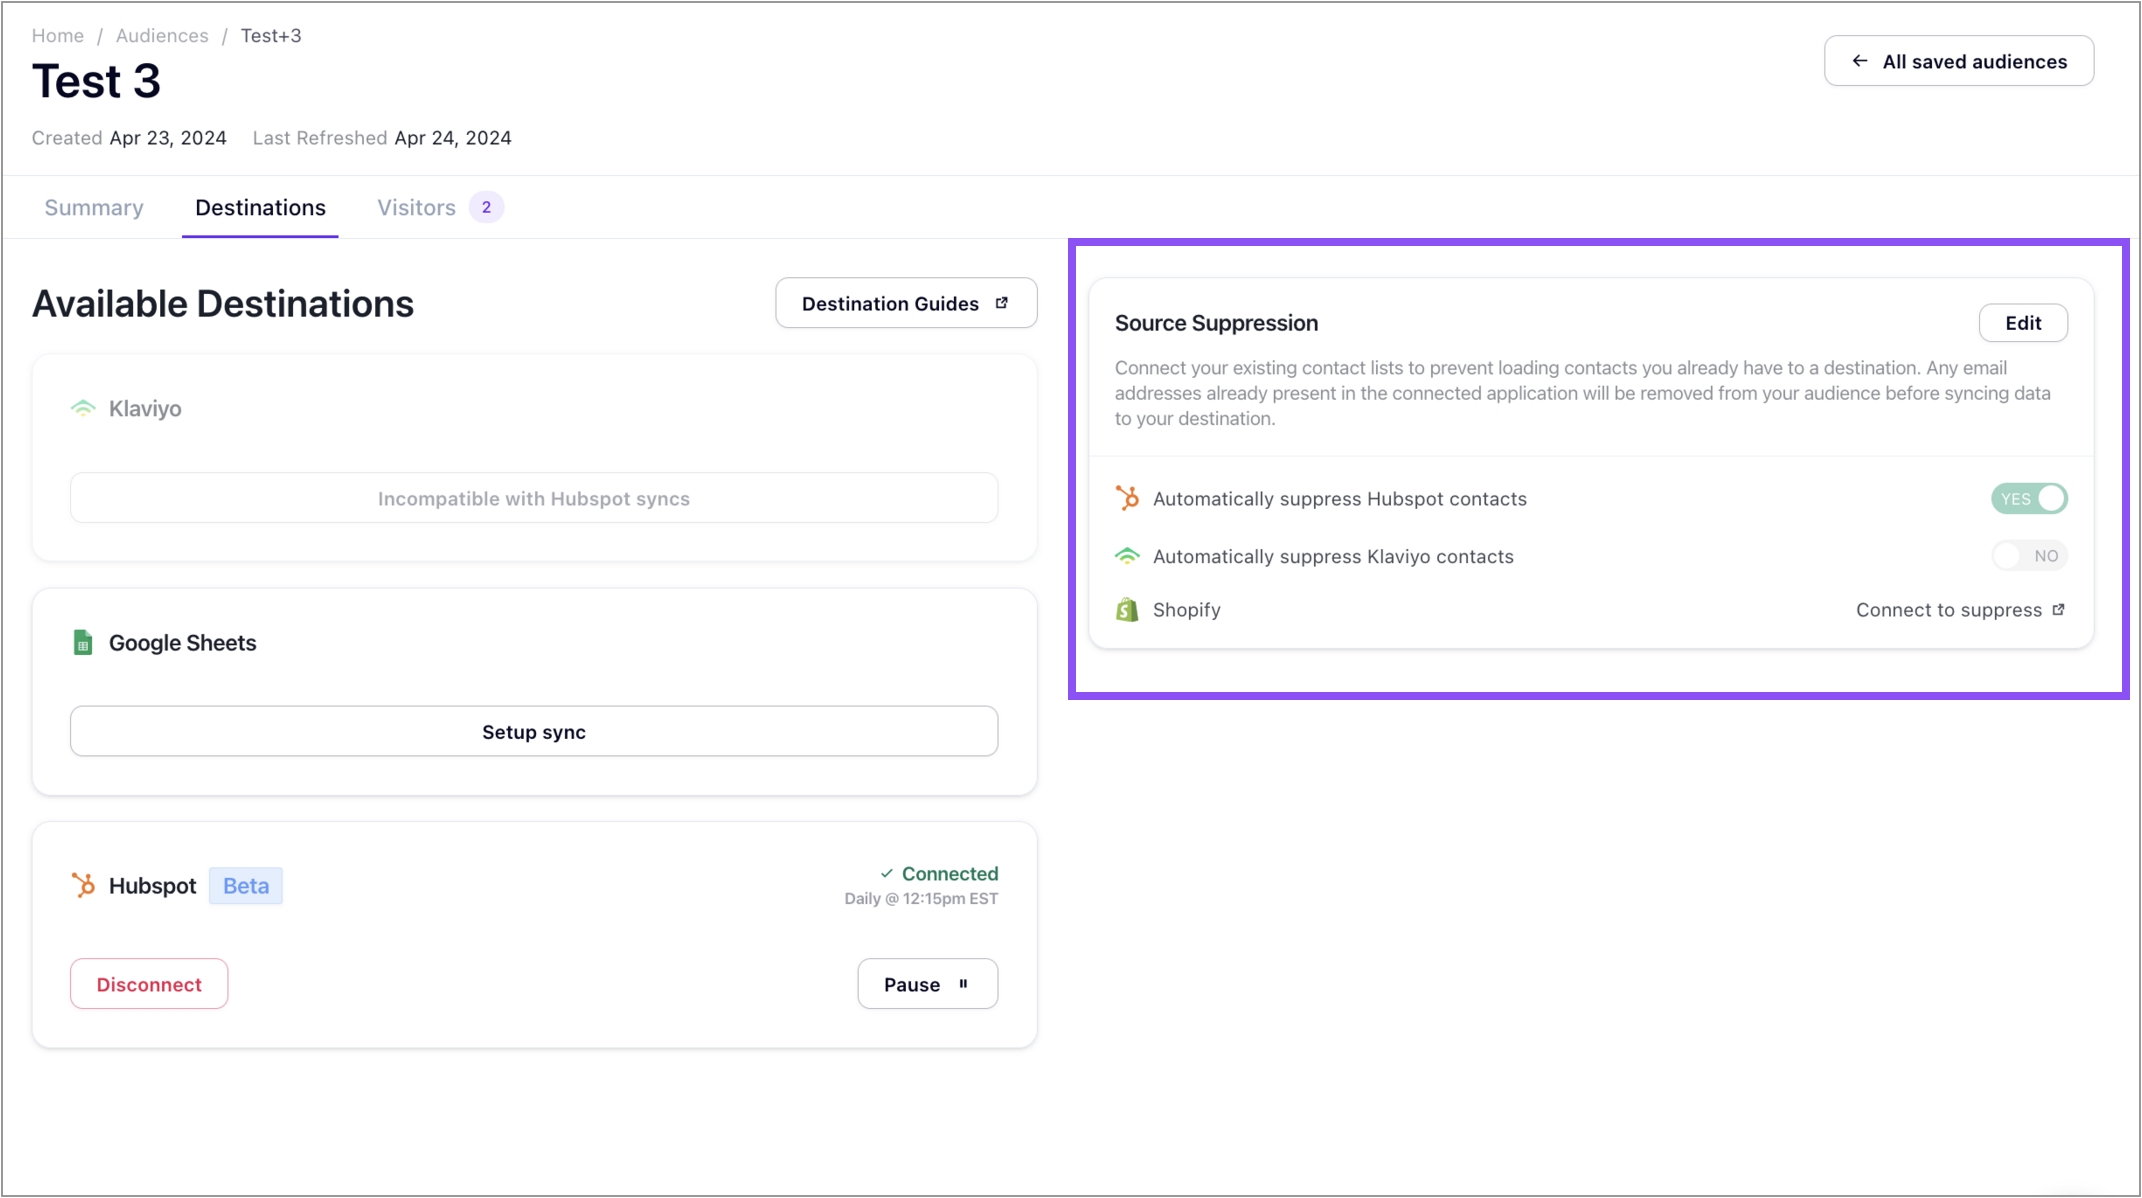Click Setup sync for Google Sheets
Viewport: 2142px width, 1198px height.
click(534, 732)
